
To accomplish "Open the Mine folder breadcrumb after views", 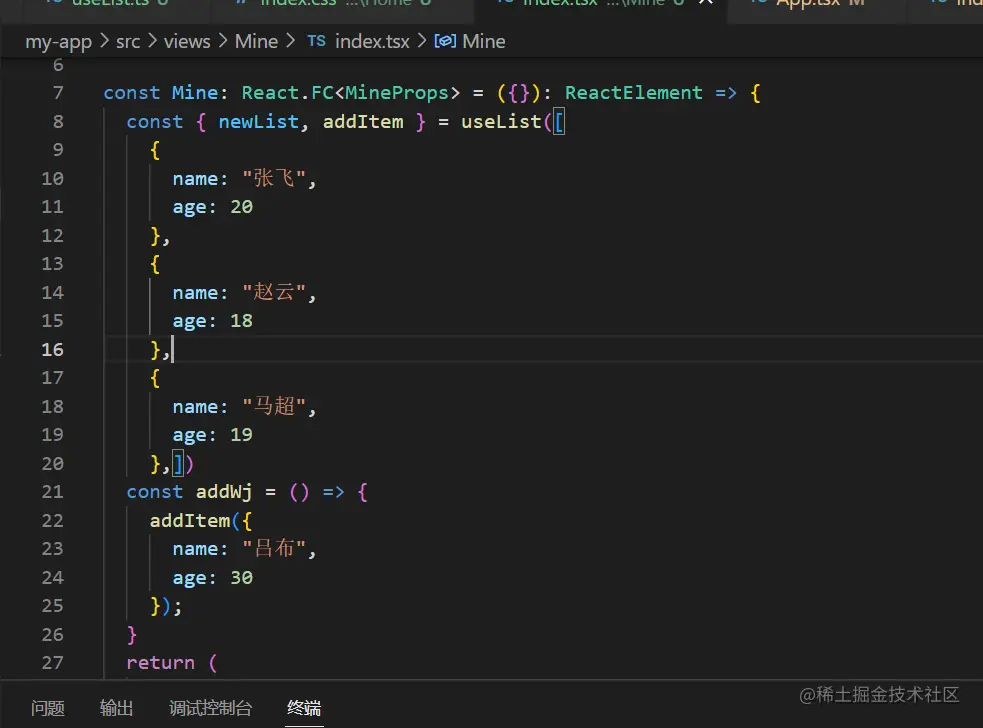I will point(256,41).
